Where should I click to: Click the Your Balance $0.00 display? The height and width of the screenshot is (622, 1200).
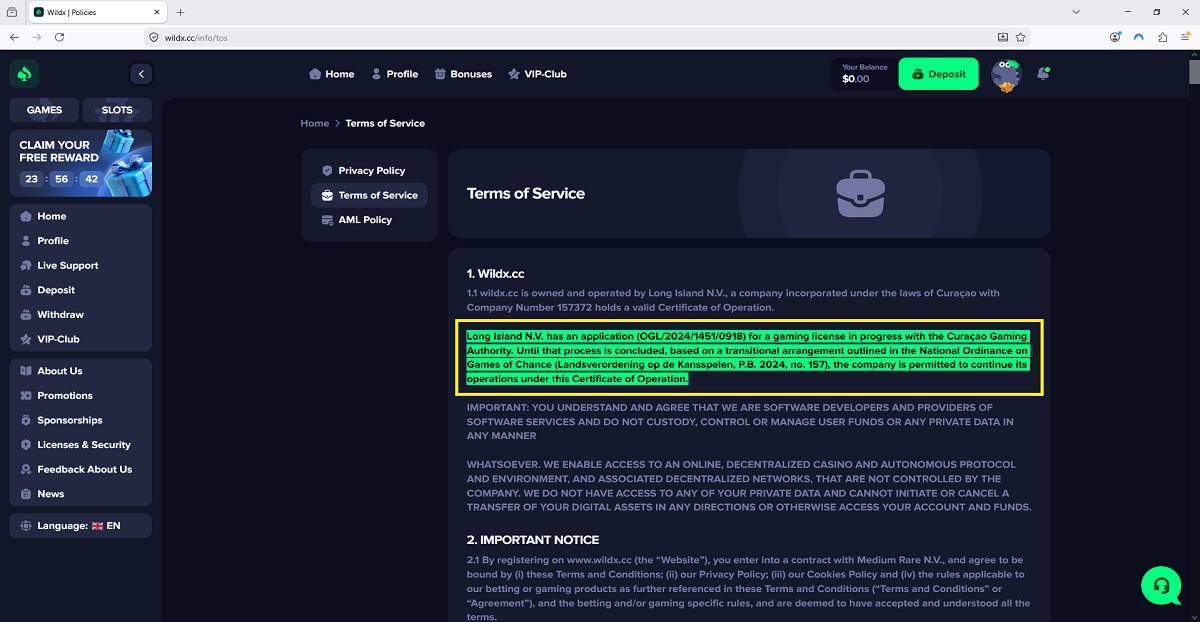coord(864,74)
